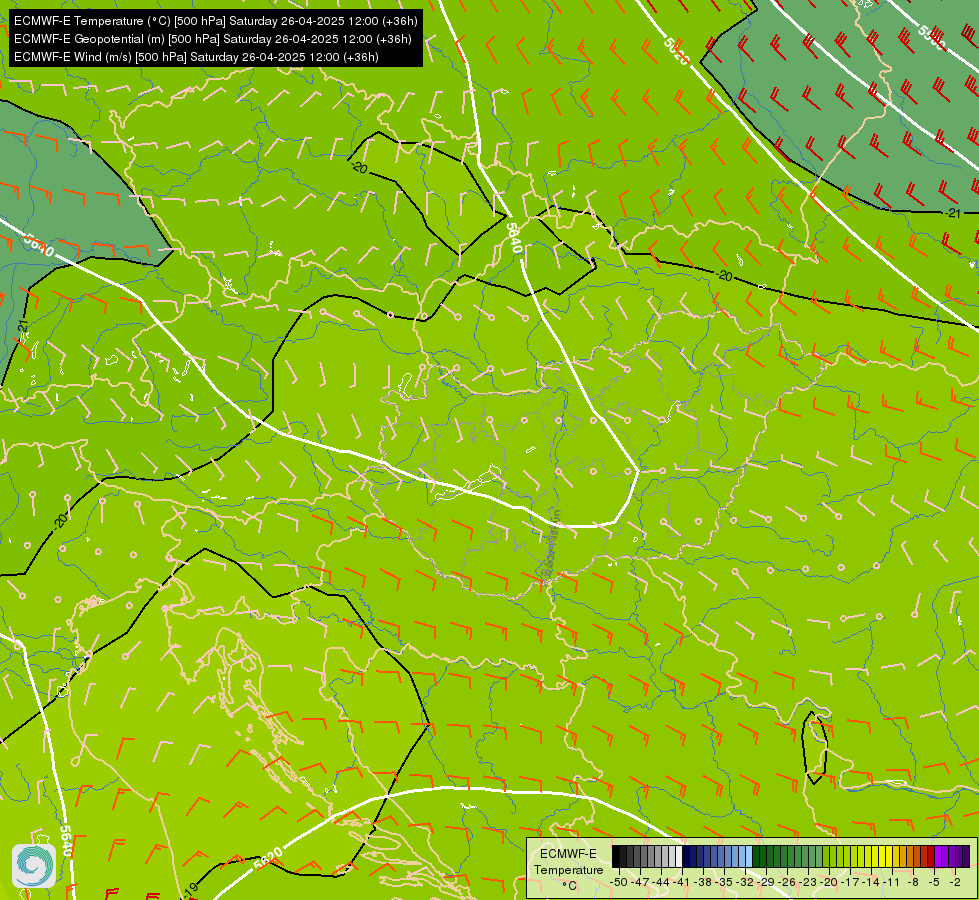Viewport: 979px width, 900px height.
Task: Click the -44 legend value
Action: 661,882
